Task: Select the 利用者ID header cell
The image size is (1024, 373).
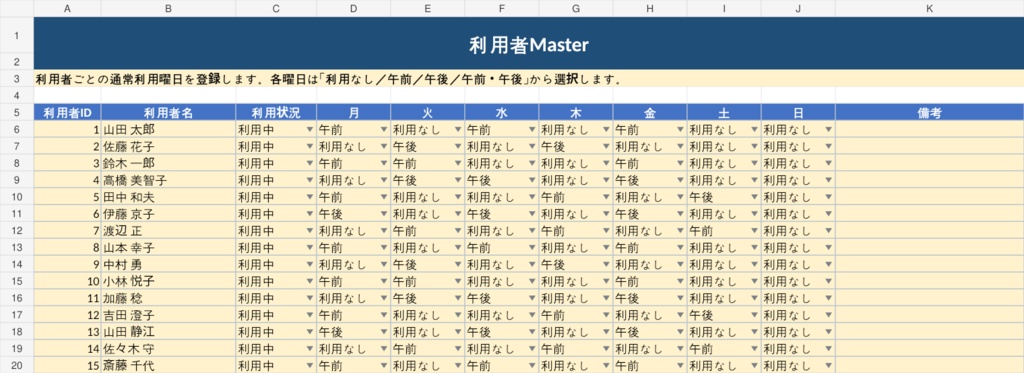Action: point(67,112)
